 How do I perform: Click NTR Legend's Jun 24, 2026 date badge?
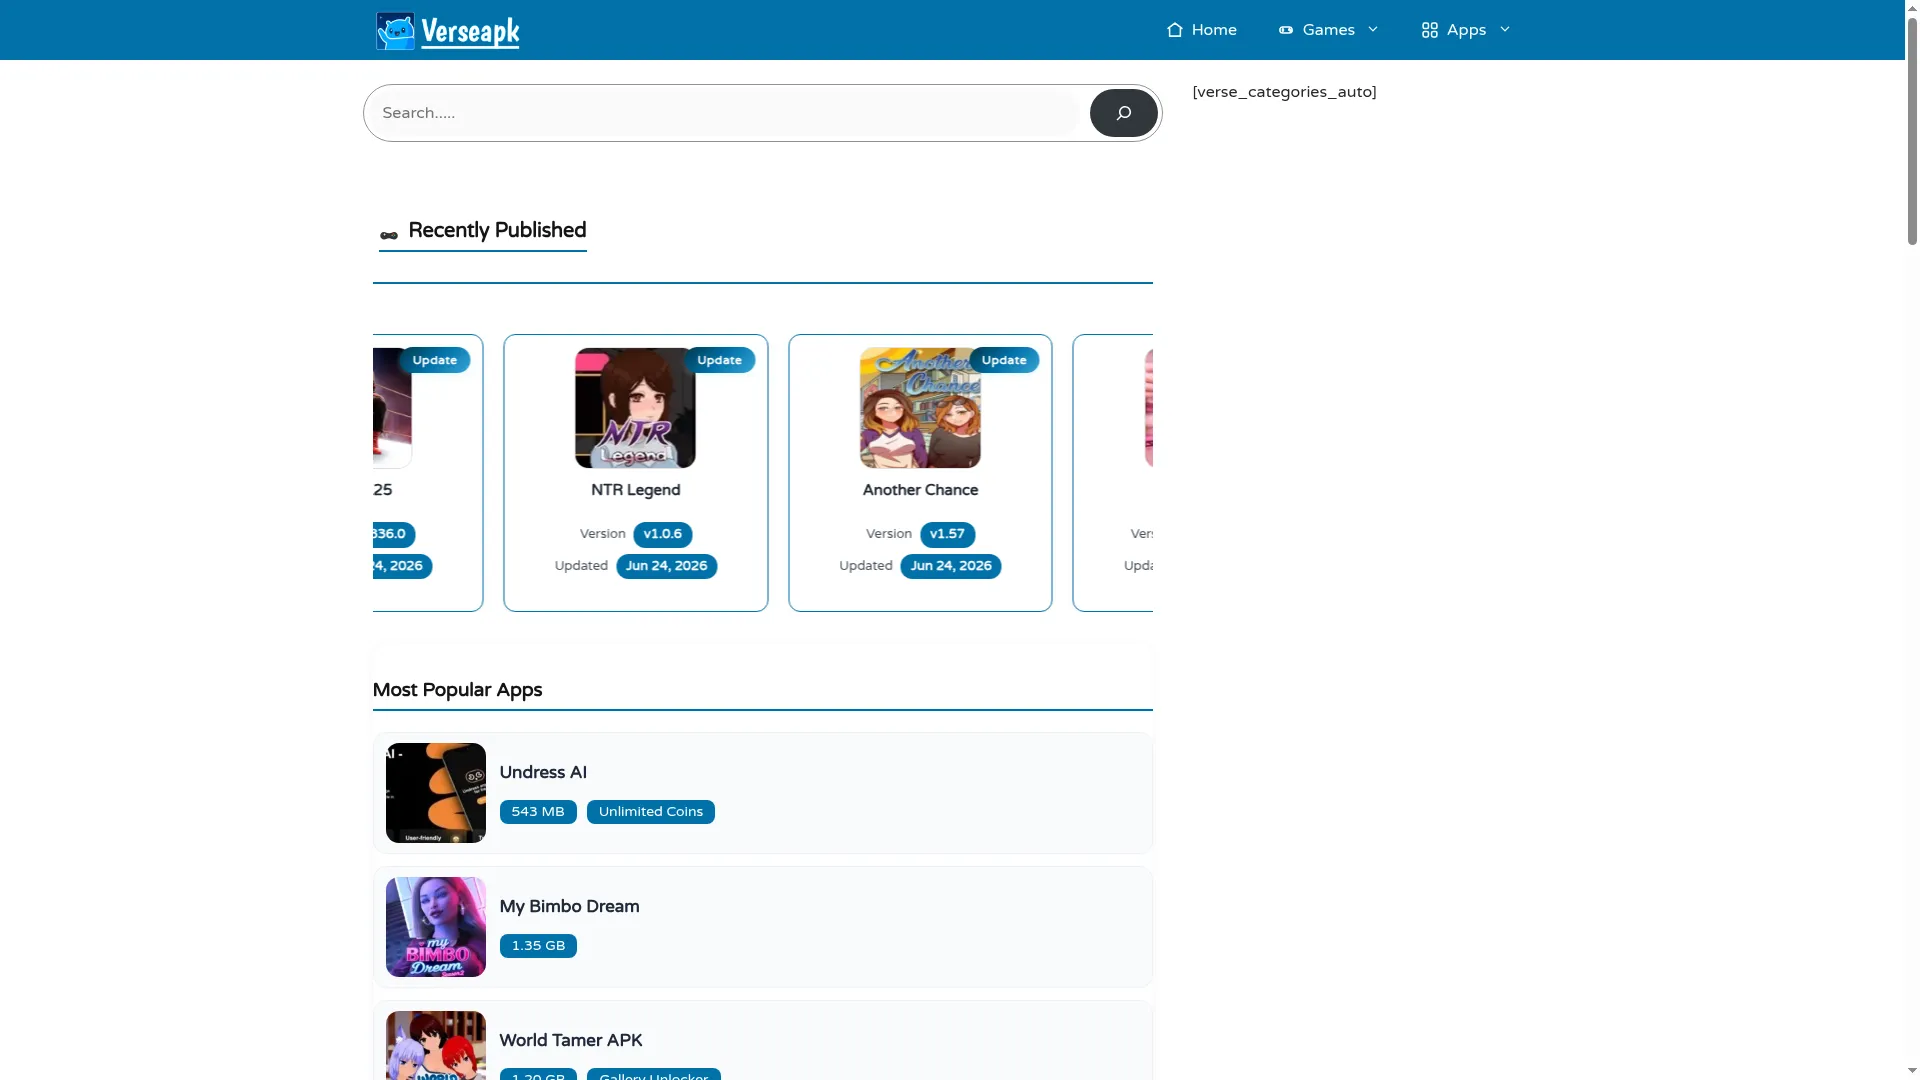pos(666,566)
